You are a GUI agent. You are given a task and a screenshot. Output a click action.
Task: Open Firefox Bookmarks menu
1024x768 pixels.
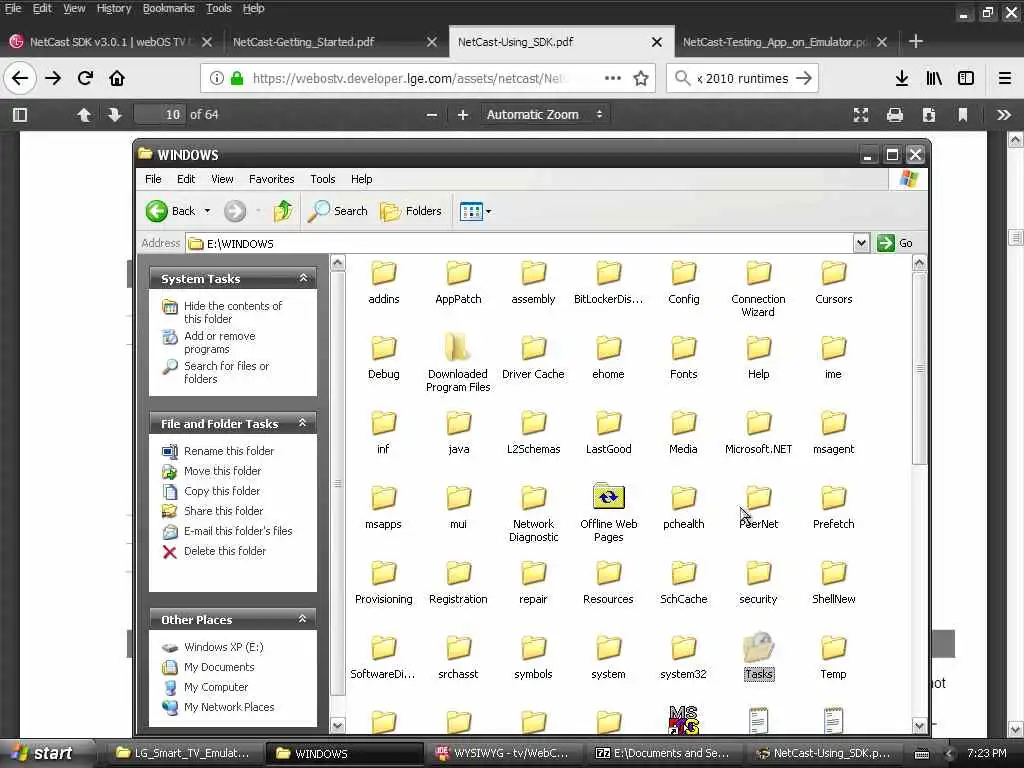click(x=168, y=8)
